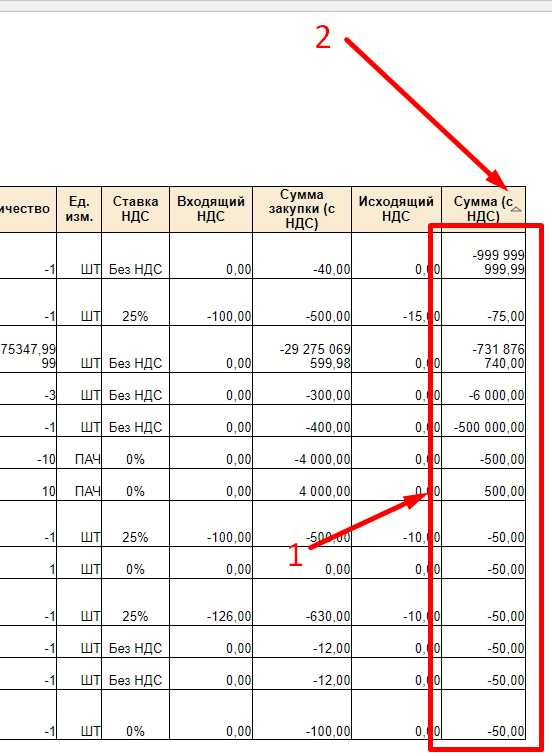Click the -6 000,00 sum cell
The image size is (552, 756).
tap(484, 389)
